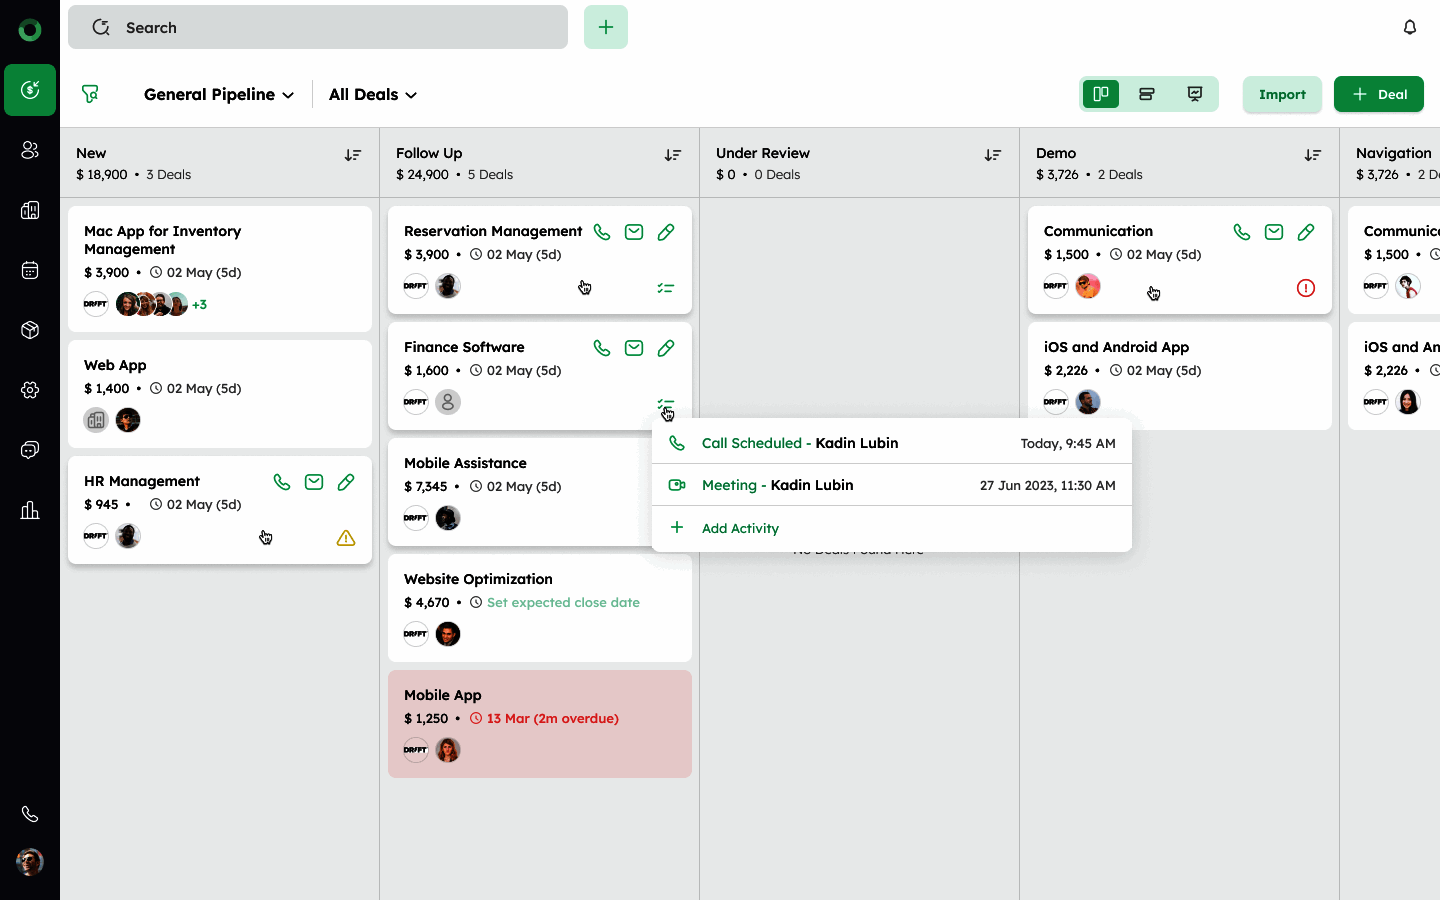This screenshot has width=1440, height=900.
Task: Focus the Search input field
Action: click(330, 27)
